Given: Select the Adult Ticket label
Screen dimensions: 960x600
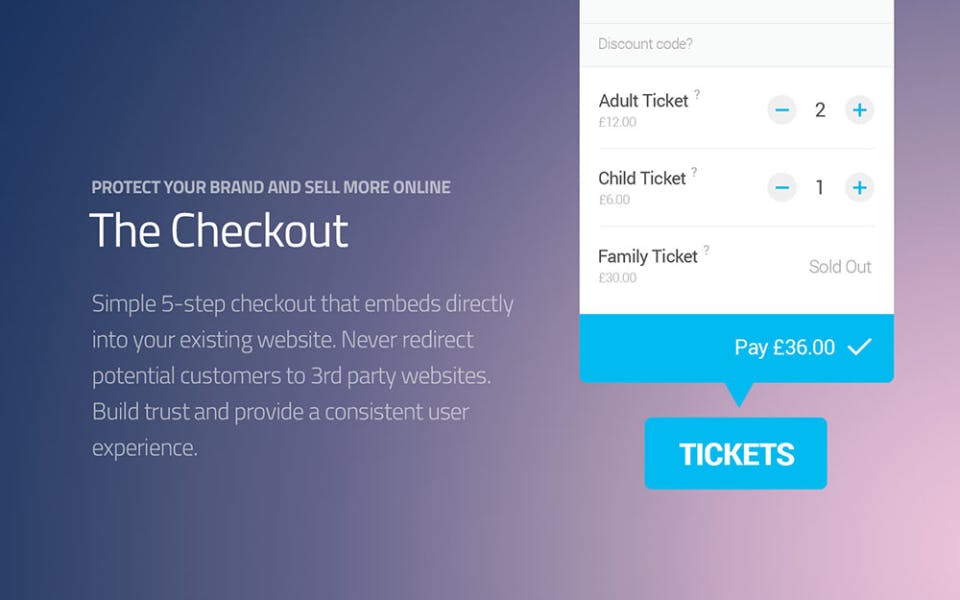Looking at the screenshot, I should pos(643,101).
